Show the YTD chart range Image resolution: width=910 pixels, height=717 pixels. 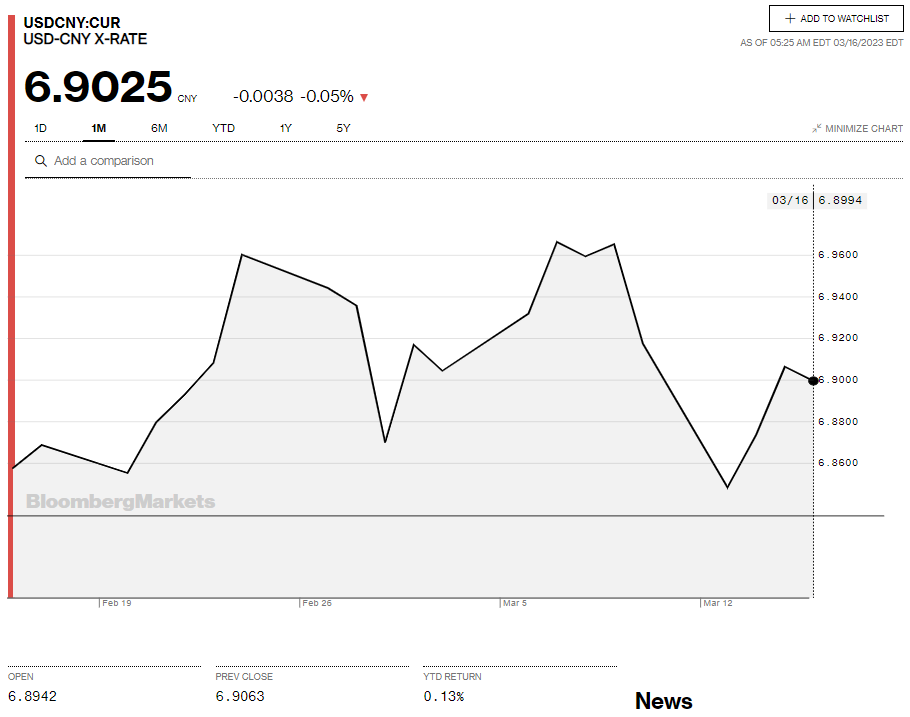pos(223,128)
